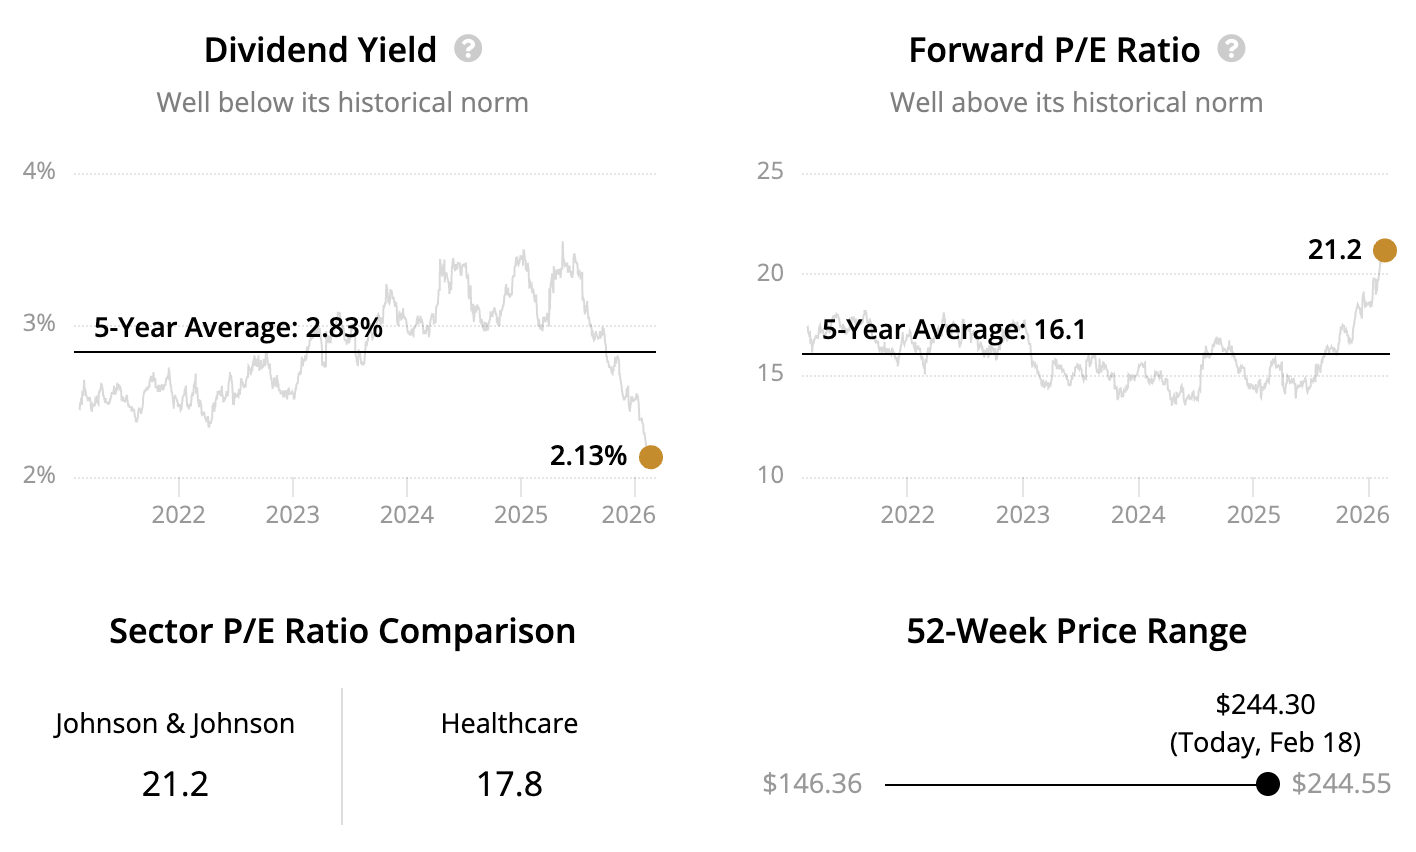
Task: Click the 2023 label on Forward P/E axis
Action: pyautogui.click(x=1022, y=515)
